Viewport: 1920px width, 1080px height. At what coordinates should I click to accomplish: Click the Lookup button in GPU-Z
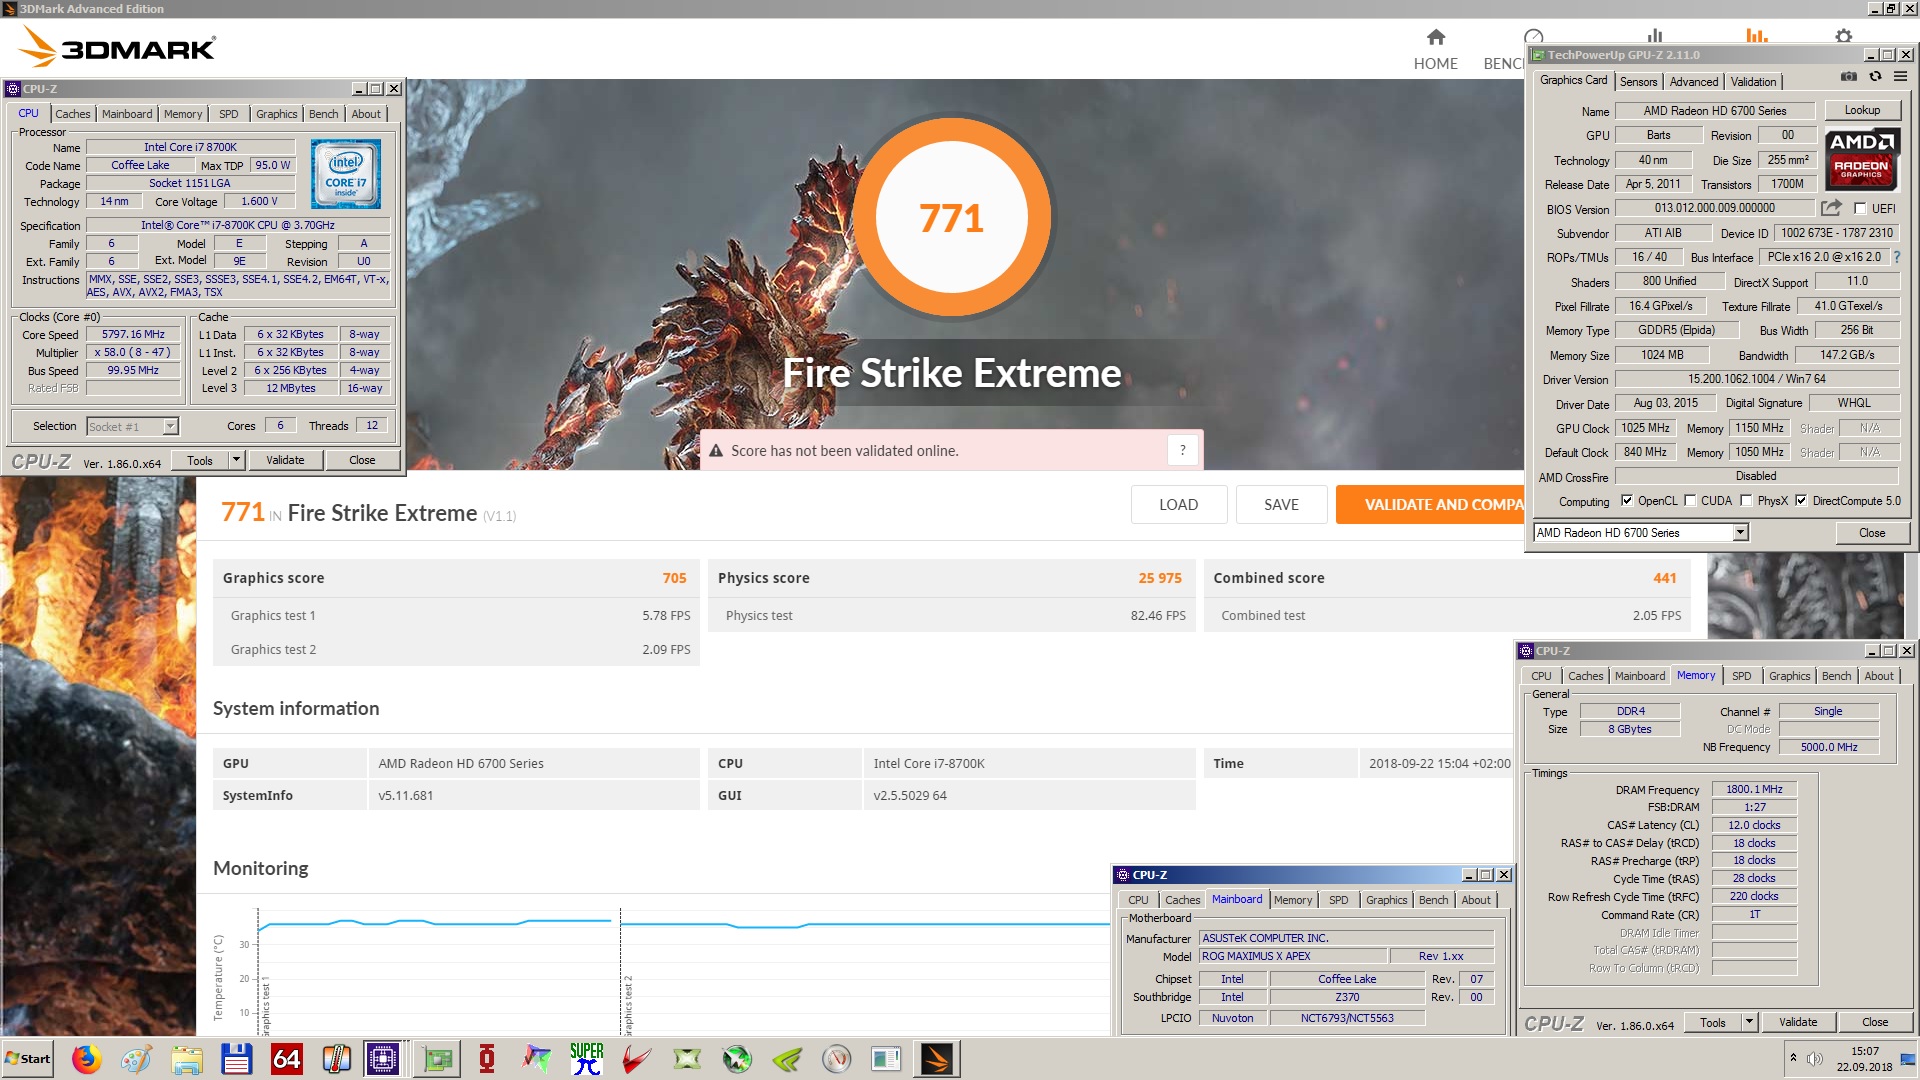1862,110
